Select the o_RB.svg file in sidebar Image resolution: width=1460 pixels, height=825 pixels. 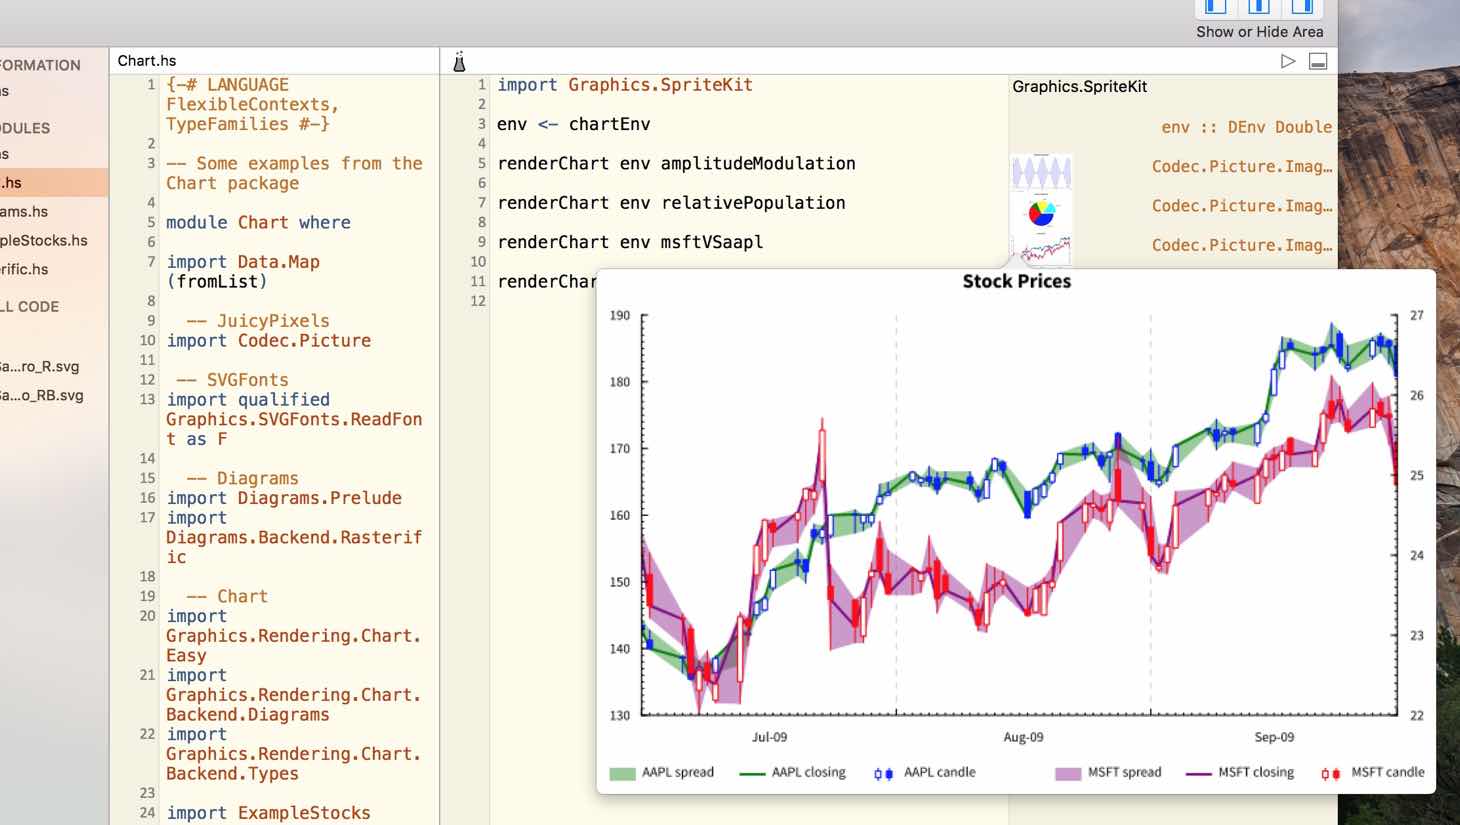(42, 395)
